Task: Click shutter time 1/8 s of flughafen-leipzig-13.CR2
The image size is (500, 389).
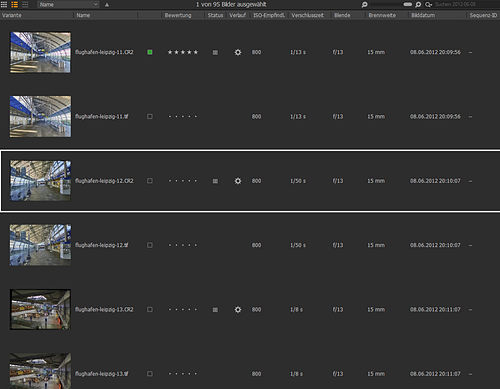Action: click(x=296, y=310)
